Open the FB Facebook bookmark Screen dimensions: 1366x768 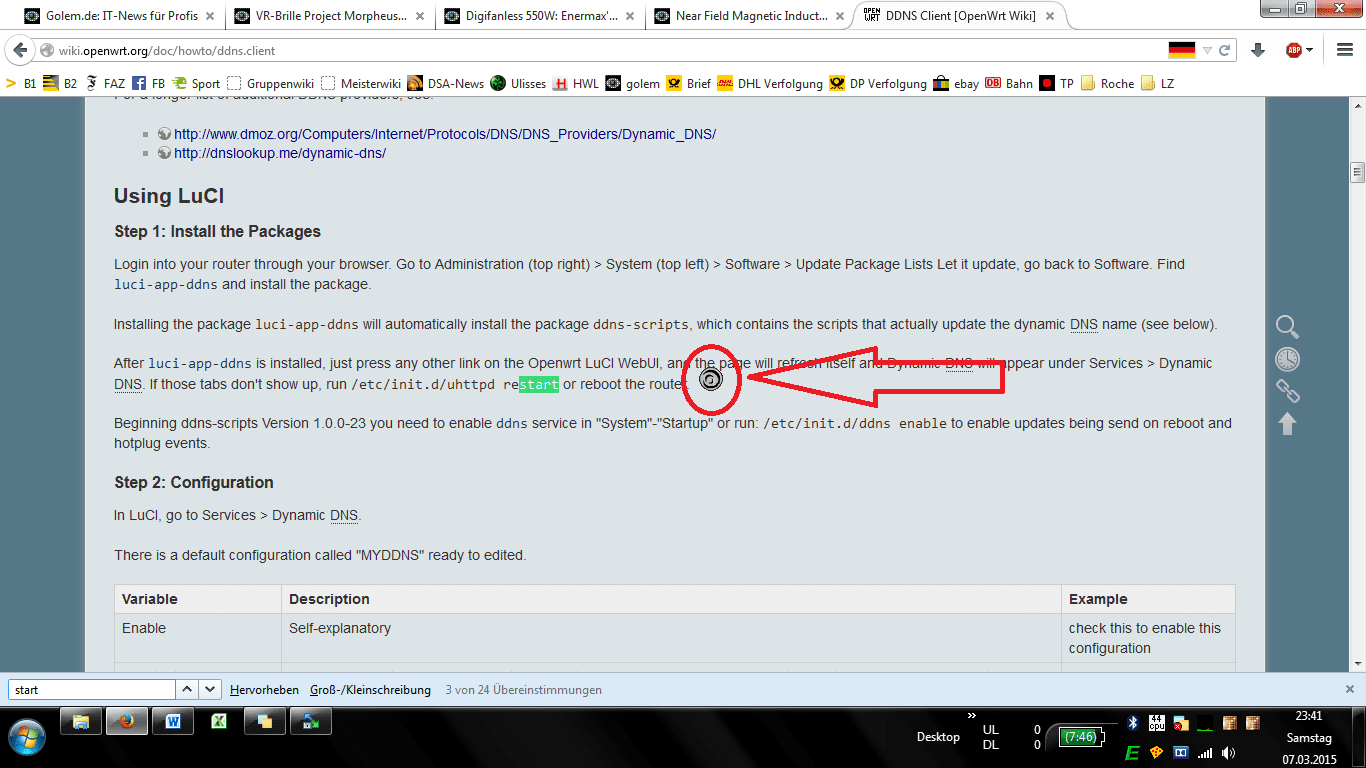pyautogui.click(x=149, y=84)
